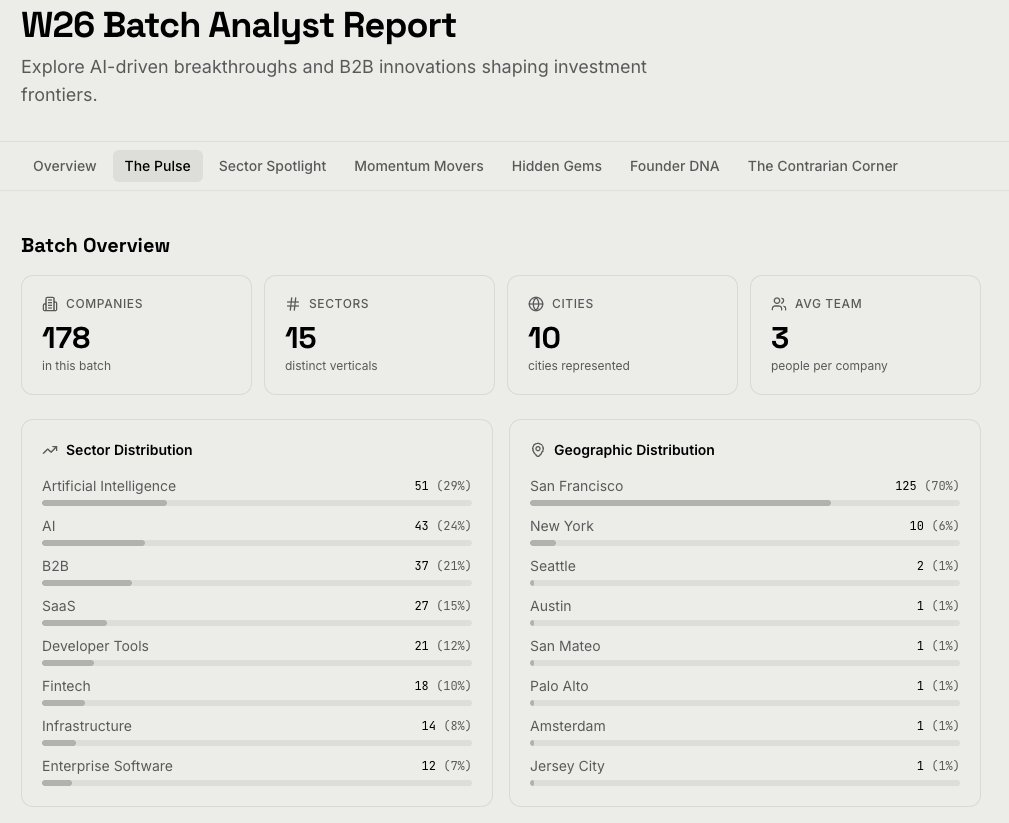Click the 'cities represented' caption

click(579, 365)
